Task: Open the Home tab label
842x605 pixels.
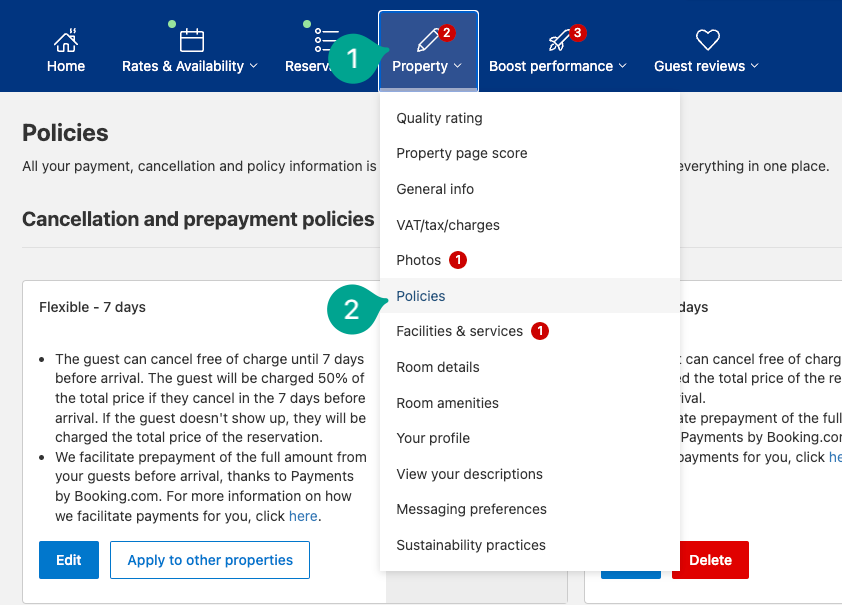Action: pyautogui.click(x=66, y=66)
